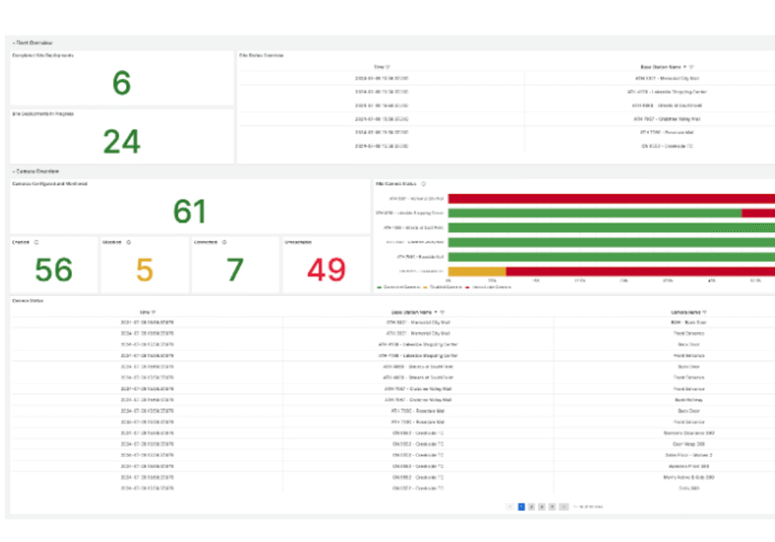Open Unreachable panel title menu

point(298,242)
